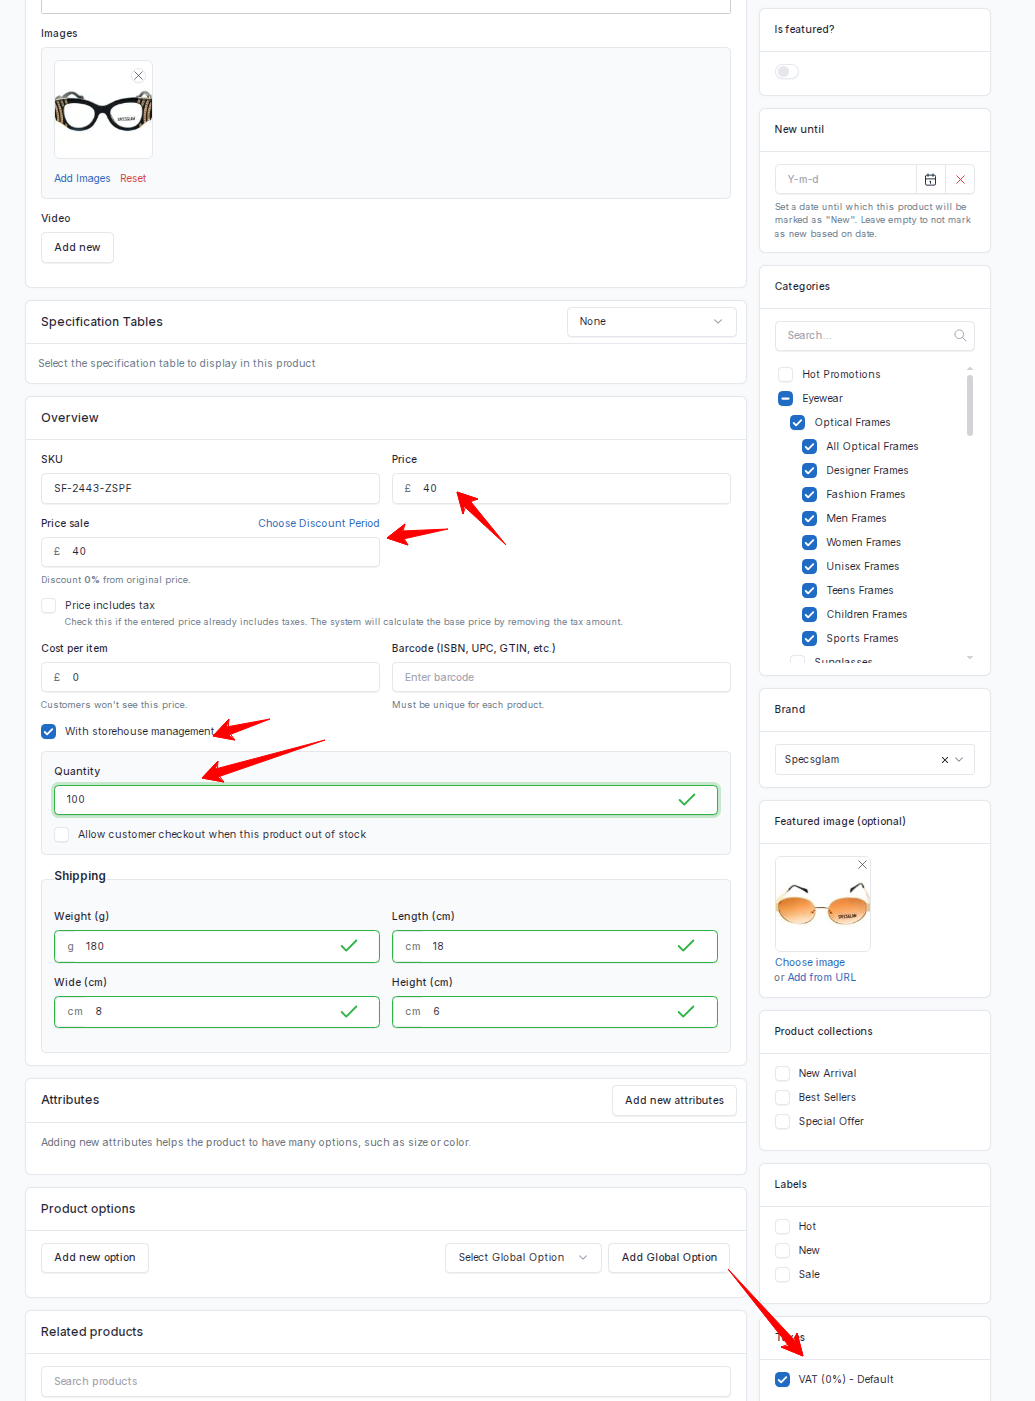Edit the Price field
1035x1401 pixels.
tap(561, 489)
